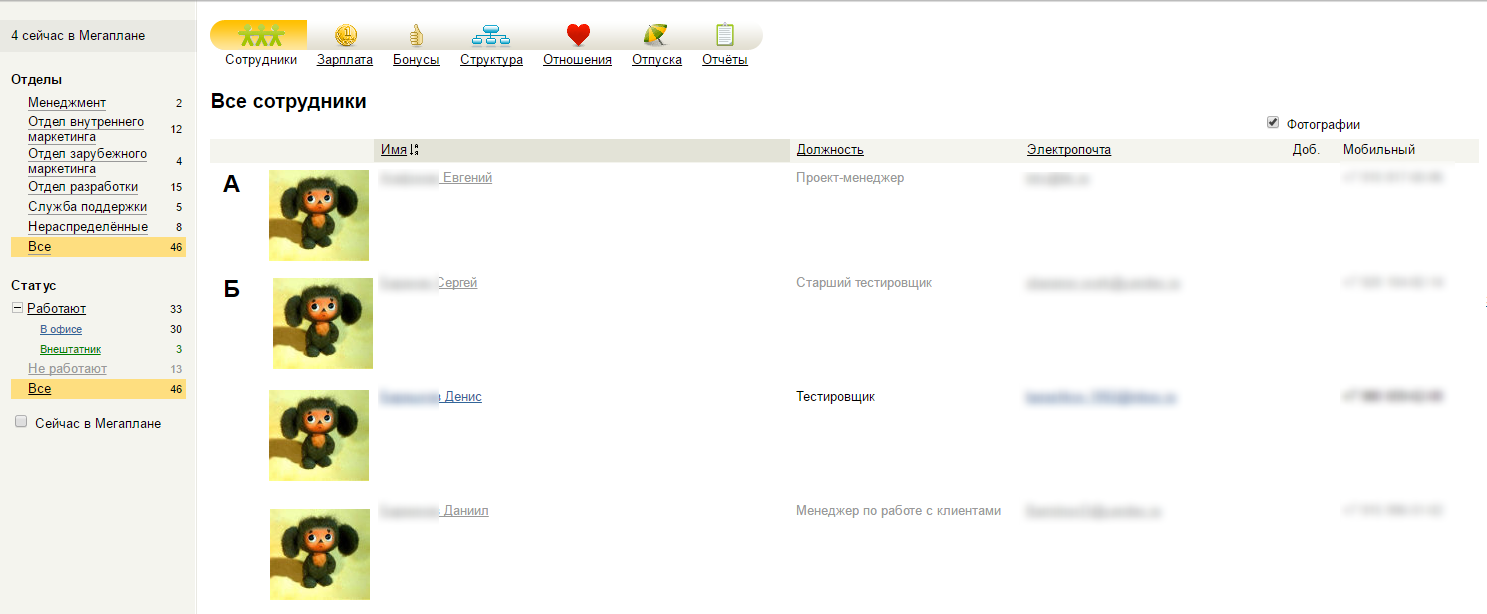This screenshot has width=1487, height=614.
Task: Click the Доб. column header
Action: pyautogui.click(x=1306, y=150)
